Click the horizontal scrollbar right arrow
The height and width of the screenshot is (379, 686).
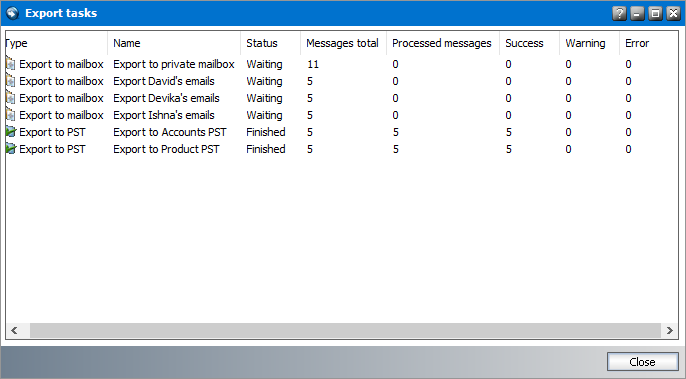[669, 330]
